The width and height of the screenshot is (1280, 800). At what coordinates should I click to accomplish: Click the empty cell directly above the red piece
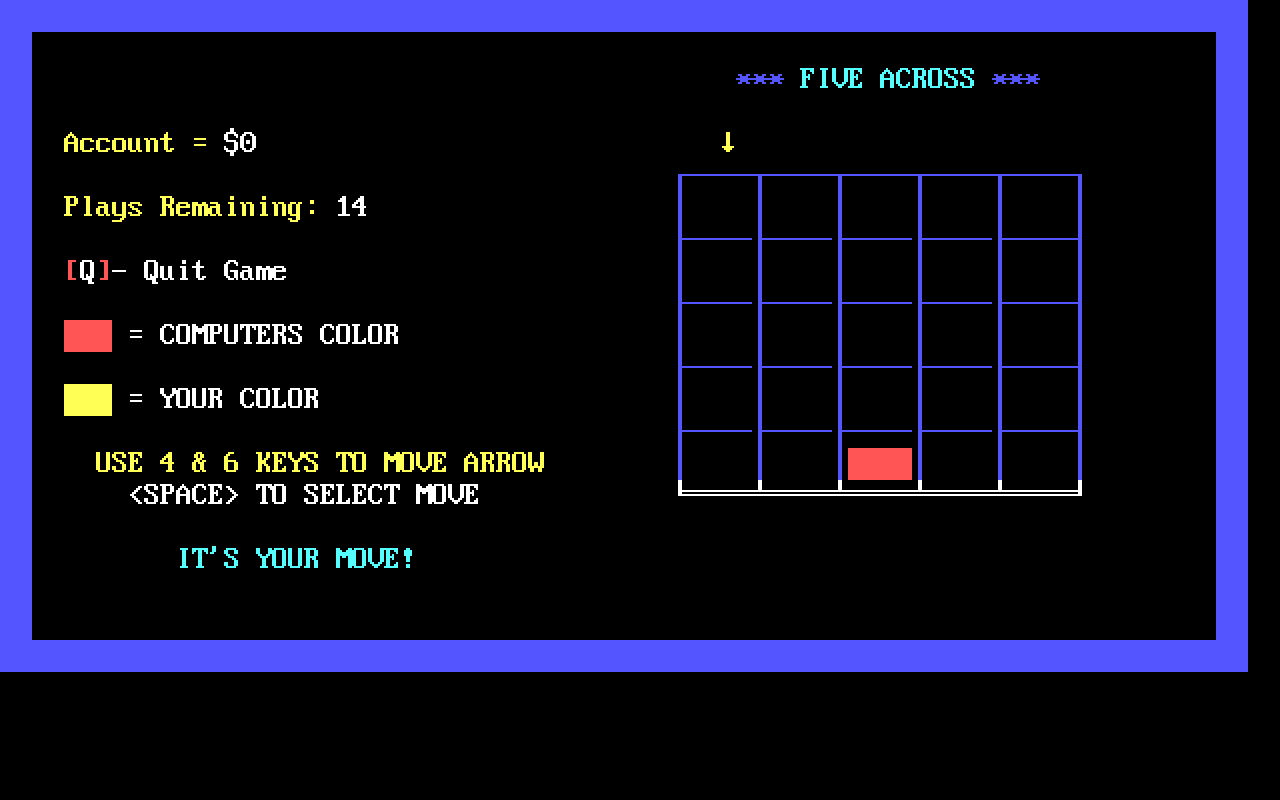[x=879, y=400]
